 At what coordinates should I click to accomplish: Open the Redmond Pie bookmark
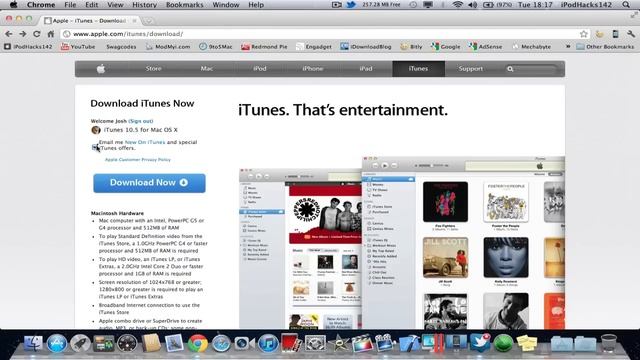[x=264, y=47]
